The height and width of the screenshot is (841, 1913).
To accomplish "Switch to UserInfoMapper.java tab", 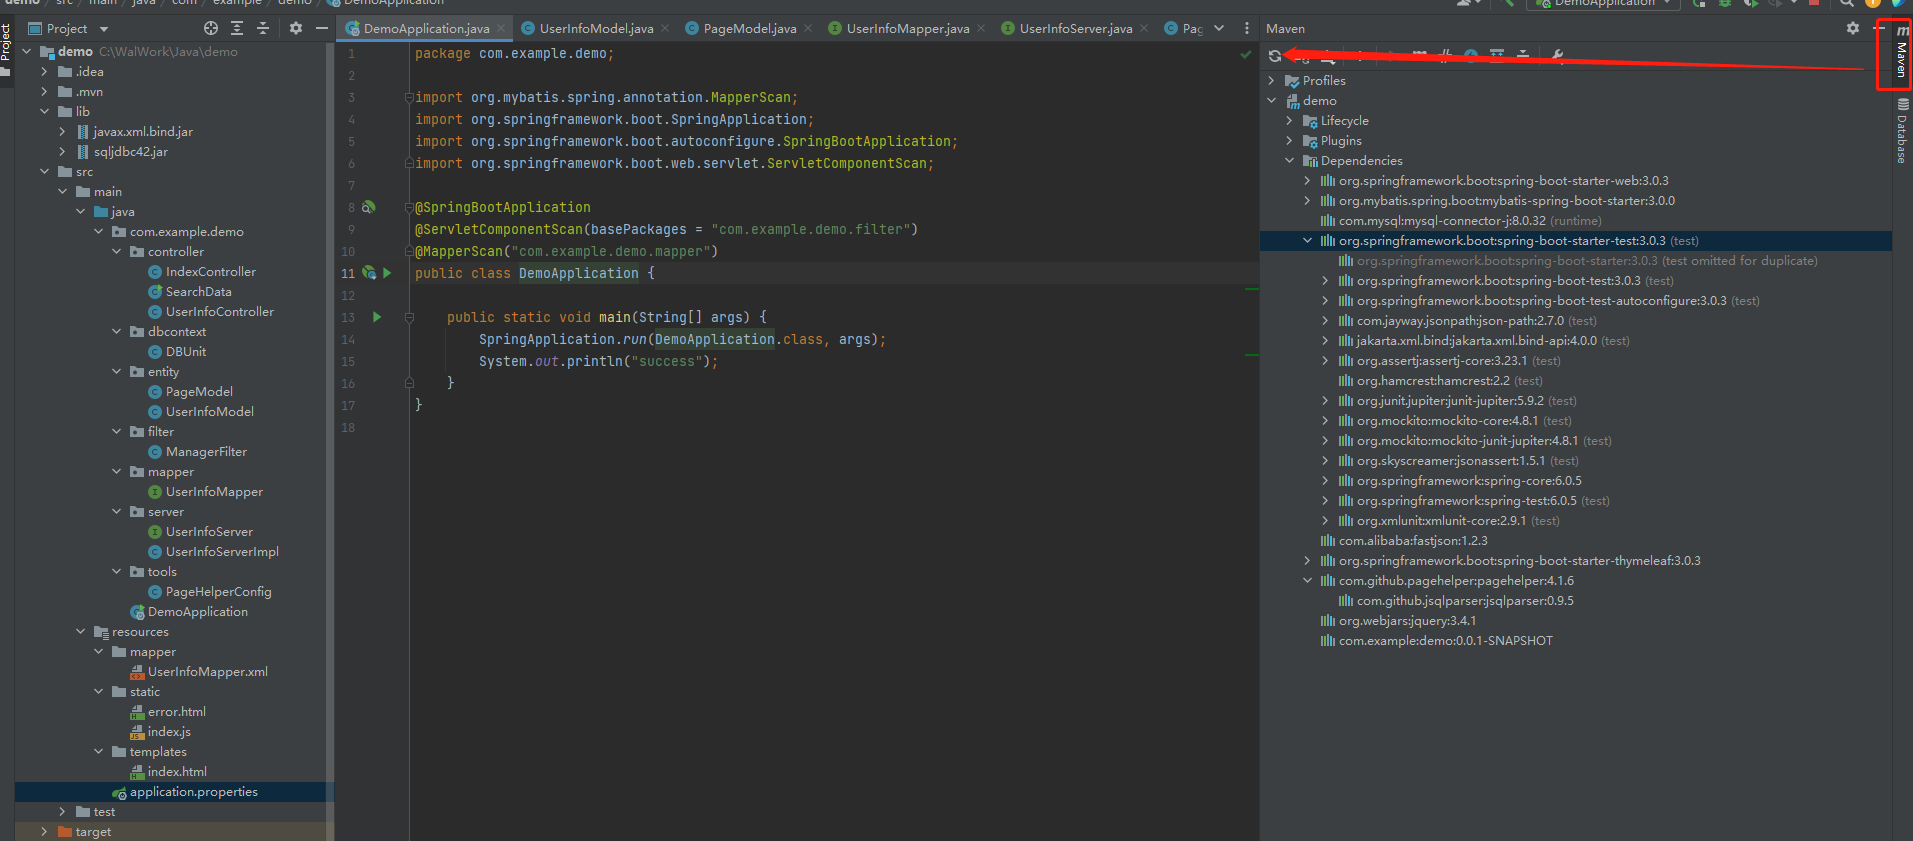I will (908, 29).
